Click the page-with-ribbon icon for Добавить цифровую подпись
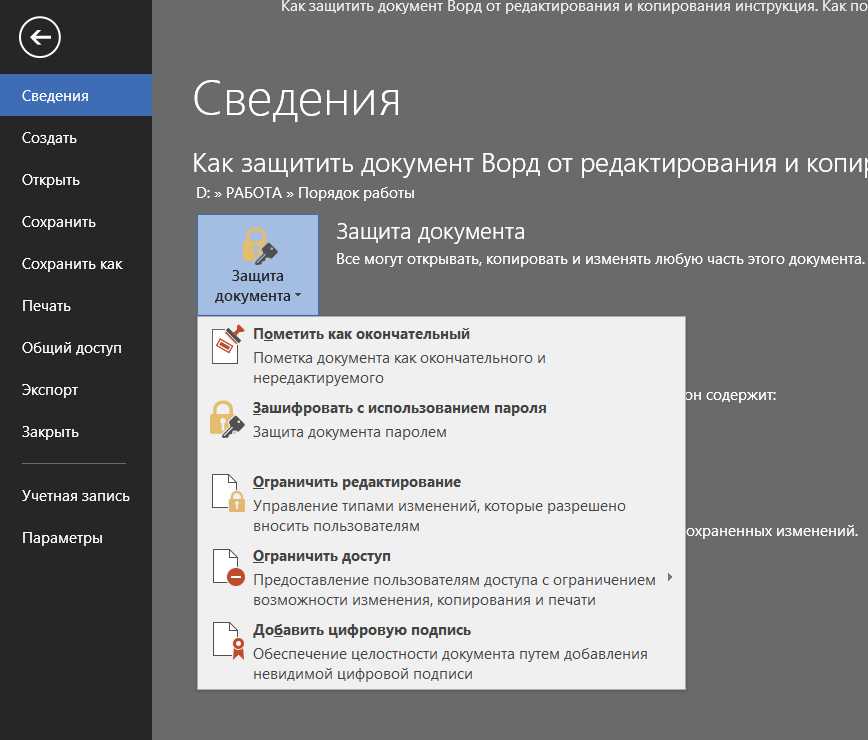The width and height of the screenshot is (868, 740). [x=229, y=640]
